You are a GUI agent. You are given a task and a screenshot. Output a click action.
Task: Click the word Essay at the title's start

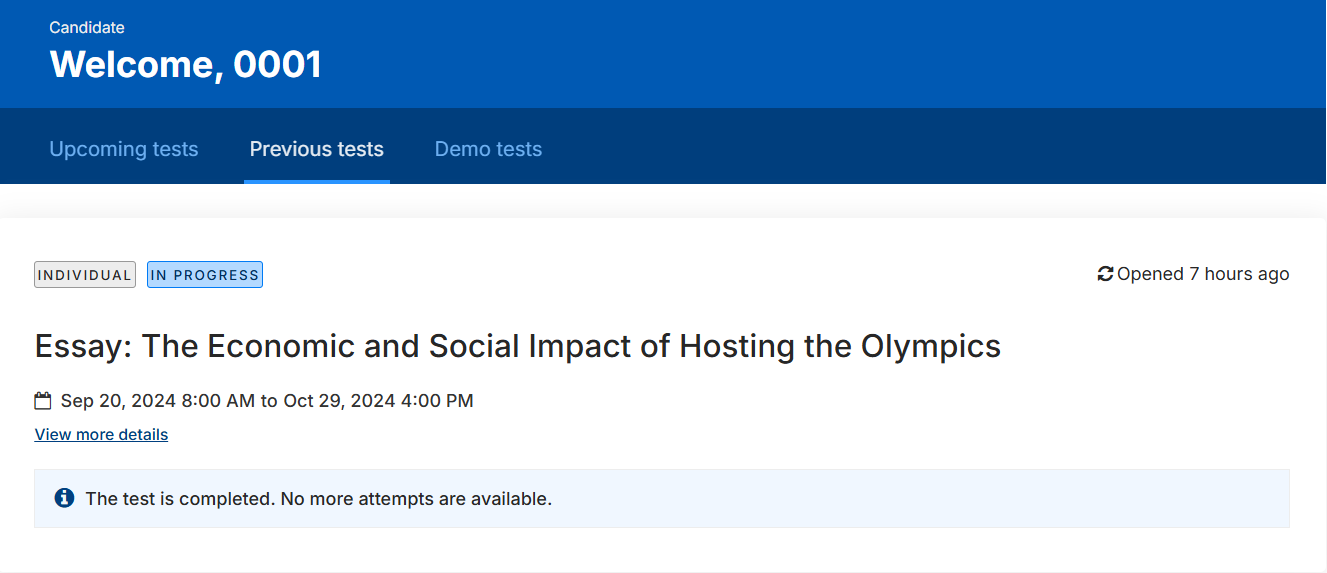83,346
